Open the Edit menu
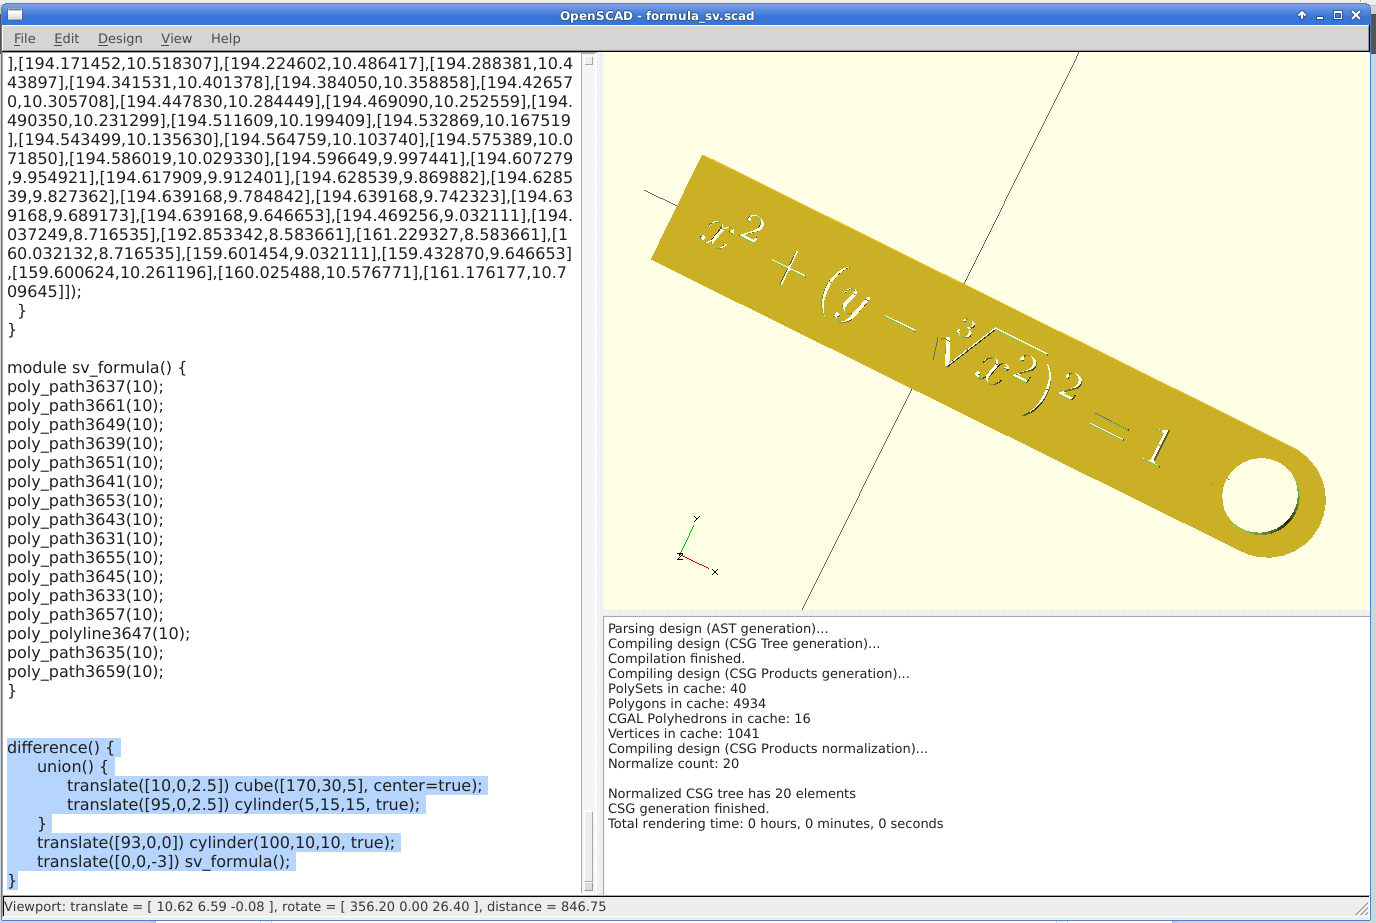Screen dimensions: 1376x923 [66, 38]
